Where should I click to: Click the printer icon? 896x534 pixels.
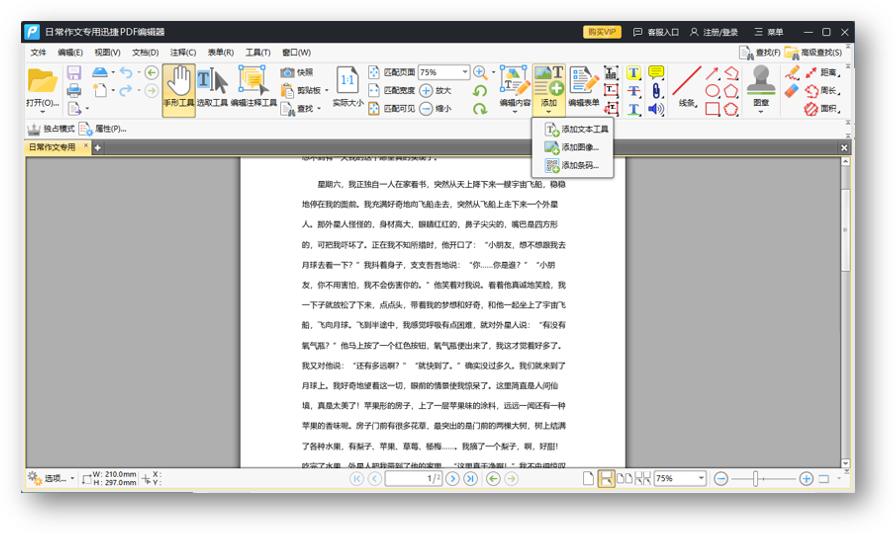[x=74, y=90]
